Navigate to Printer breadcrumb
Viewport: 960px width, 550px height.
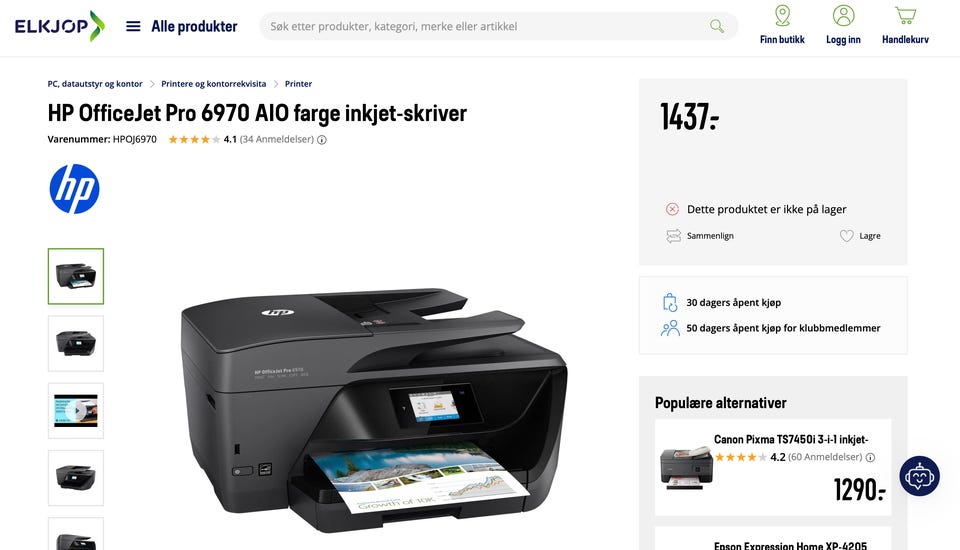(298, 84)
